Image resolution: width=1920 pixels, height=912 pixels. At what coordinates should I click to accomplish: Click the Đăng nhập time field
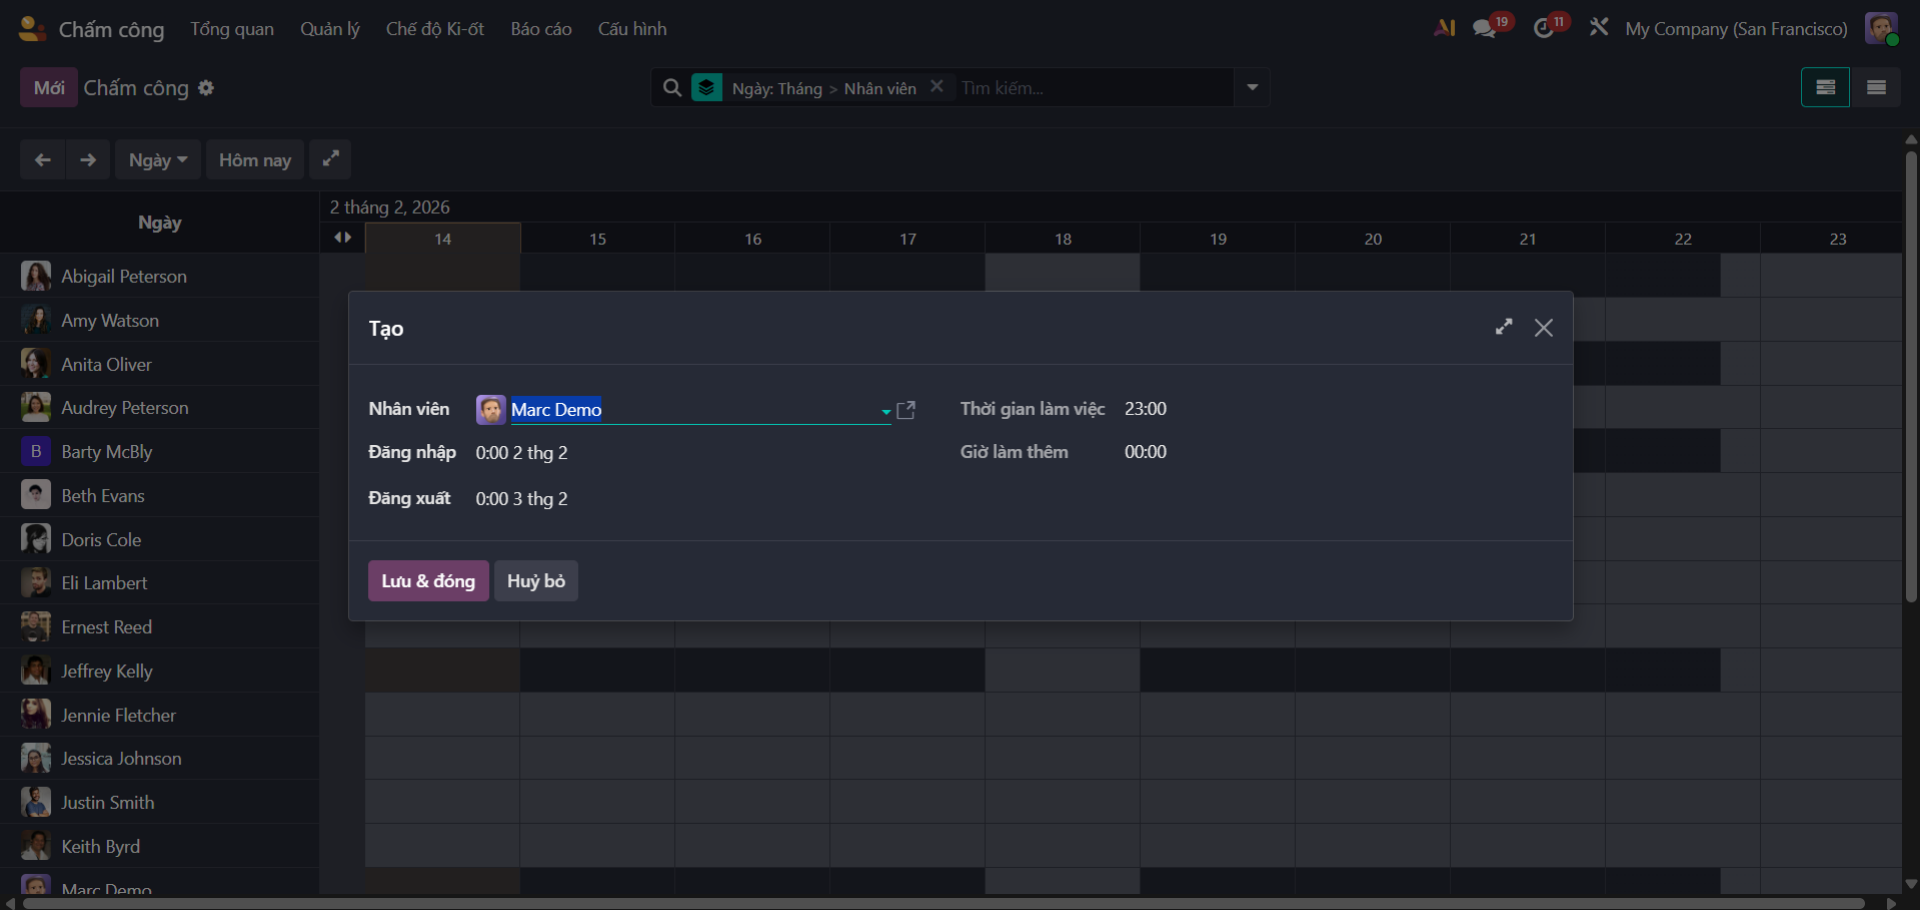coord(522,453)
